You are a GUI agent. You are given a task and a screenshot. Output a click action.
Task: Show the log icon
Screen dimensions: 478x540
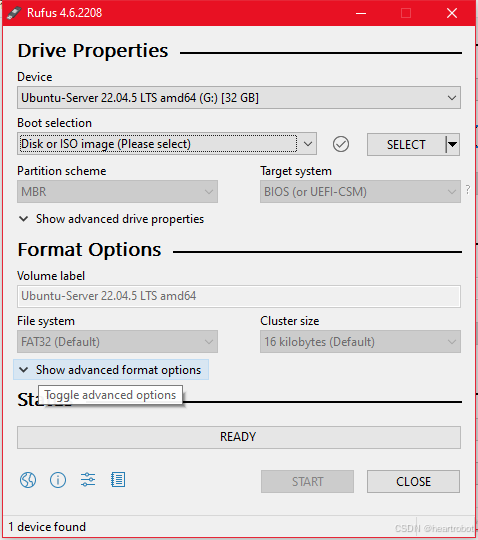click(118, 480)
